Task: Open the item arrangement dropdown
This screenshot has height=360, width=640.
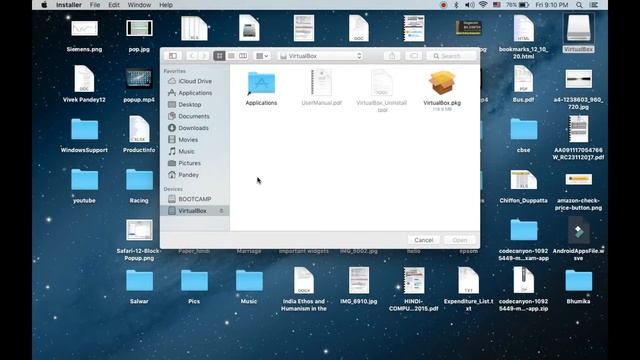Action: 262,56
